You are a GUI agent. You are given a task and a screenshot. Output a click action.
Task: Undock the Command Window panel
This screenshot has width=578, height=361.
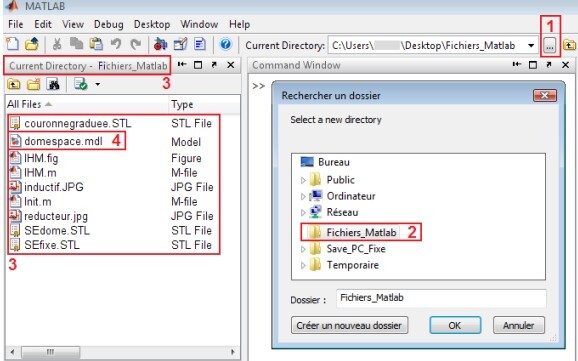549,65
